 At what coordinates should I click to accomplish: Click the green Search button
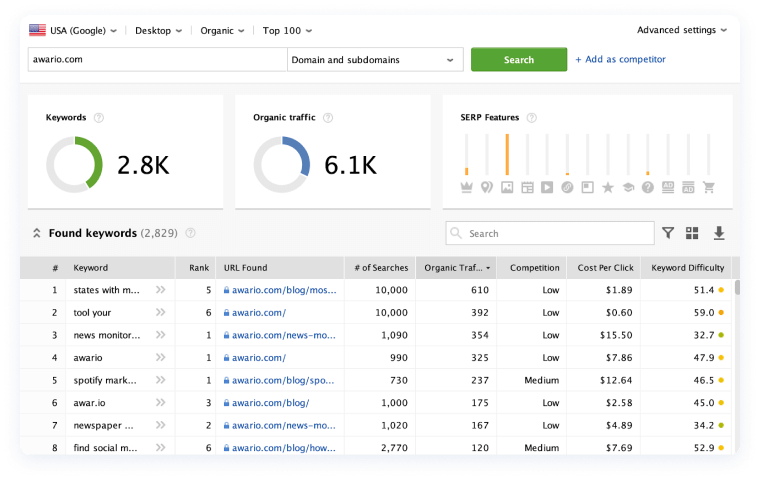click(519, 60)
